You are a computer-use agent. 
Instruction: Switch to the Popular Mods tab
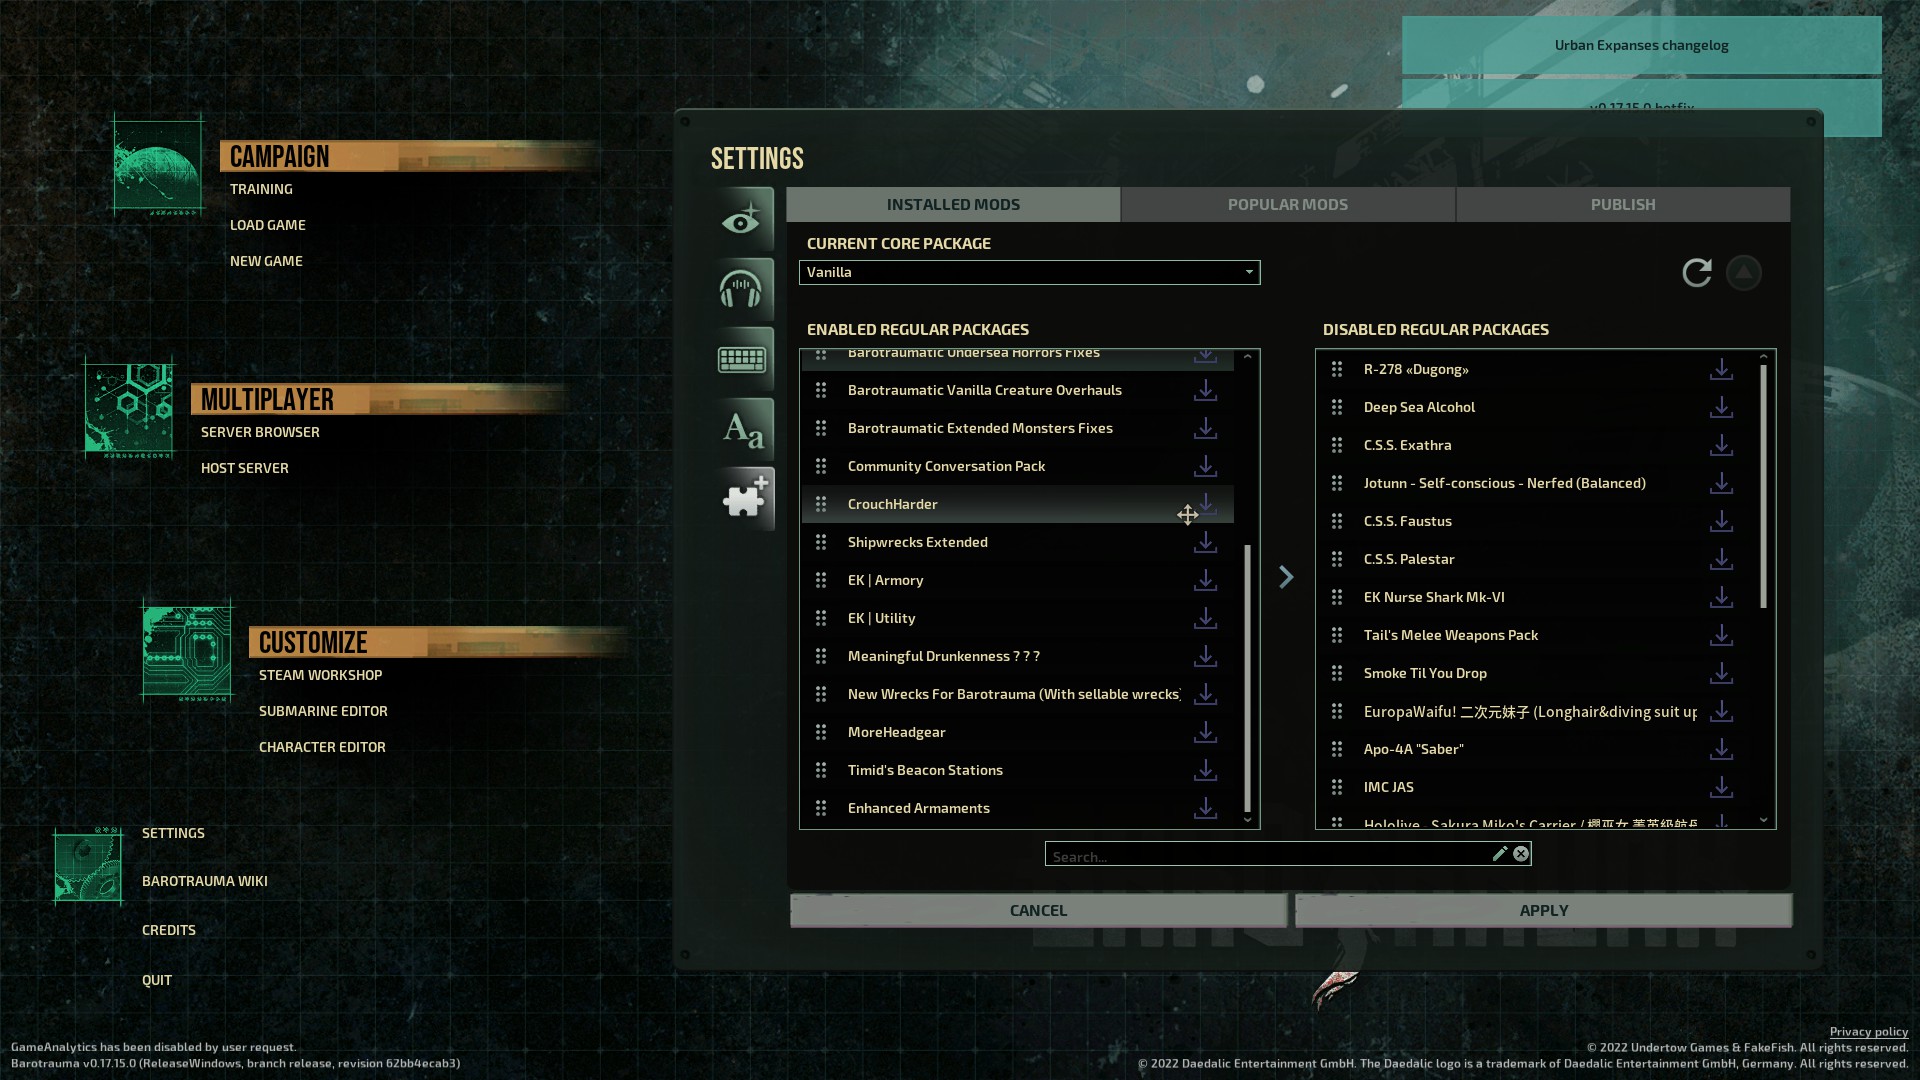click(x=1287, y=204)
